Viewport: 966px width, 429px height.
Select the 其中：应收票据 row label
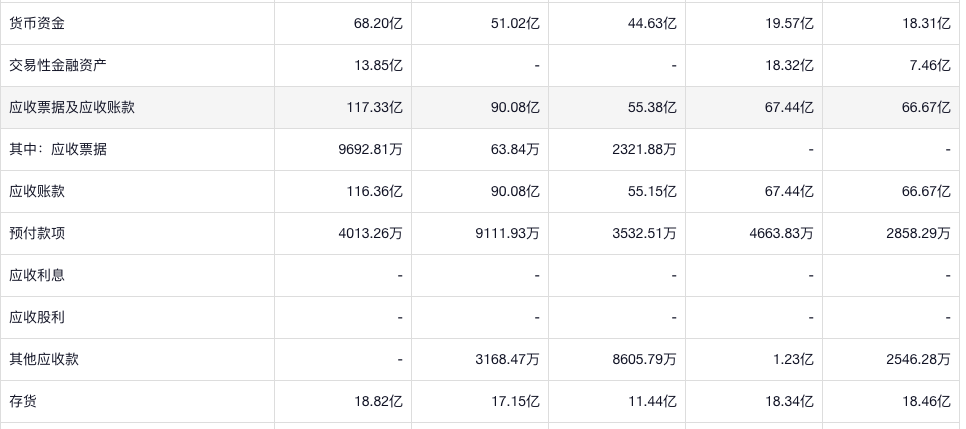57,149
